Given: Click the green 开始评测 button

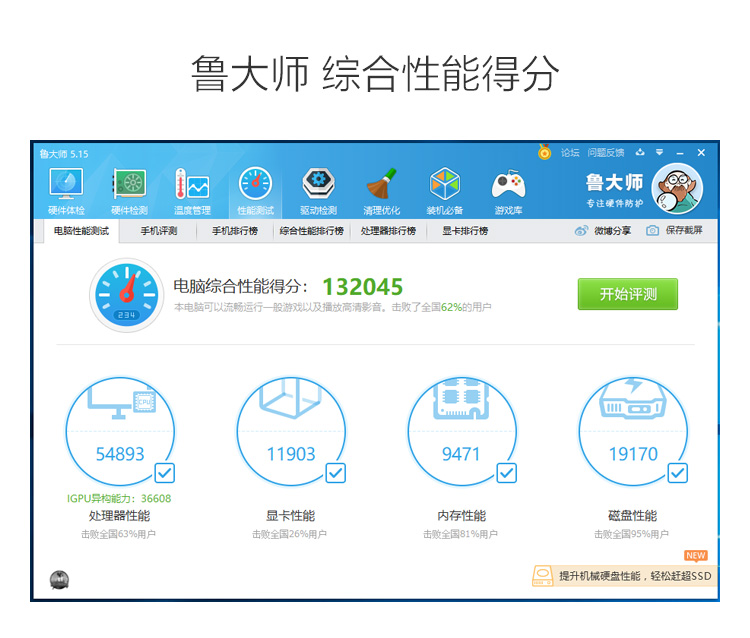Looking at the screenshot, I should (x=628, y=294).
